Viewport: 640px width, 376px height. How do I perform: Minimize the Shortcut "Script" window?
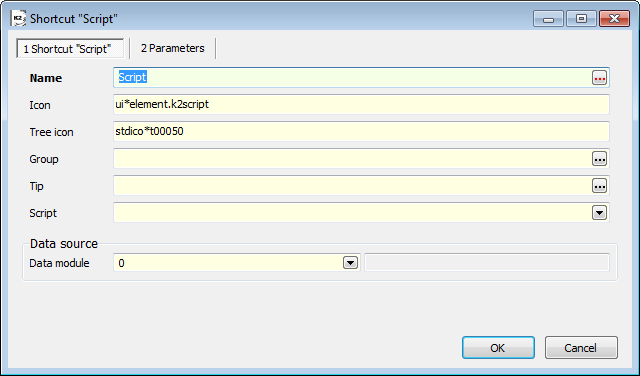tap(548, 19)
